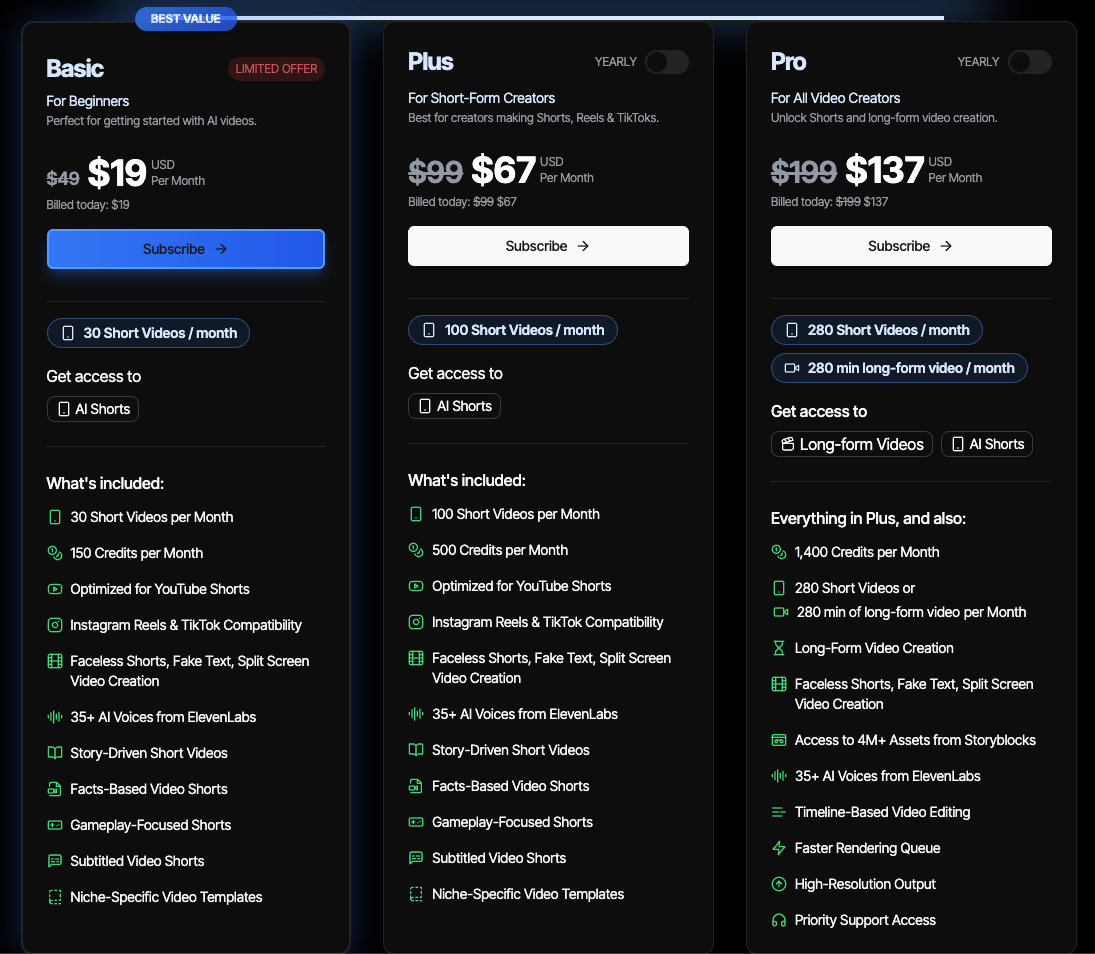Image resolution: width=1095 pixels, height=954 pixels.
Task: Click Subscribe button under Plus plan
Action: coord(548,246)
